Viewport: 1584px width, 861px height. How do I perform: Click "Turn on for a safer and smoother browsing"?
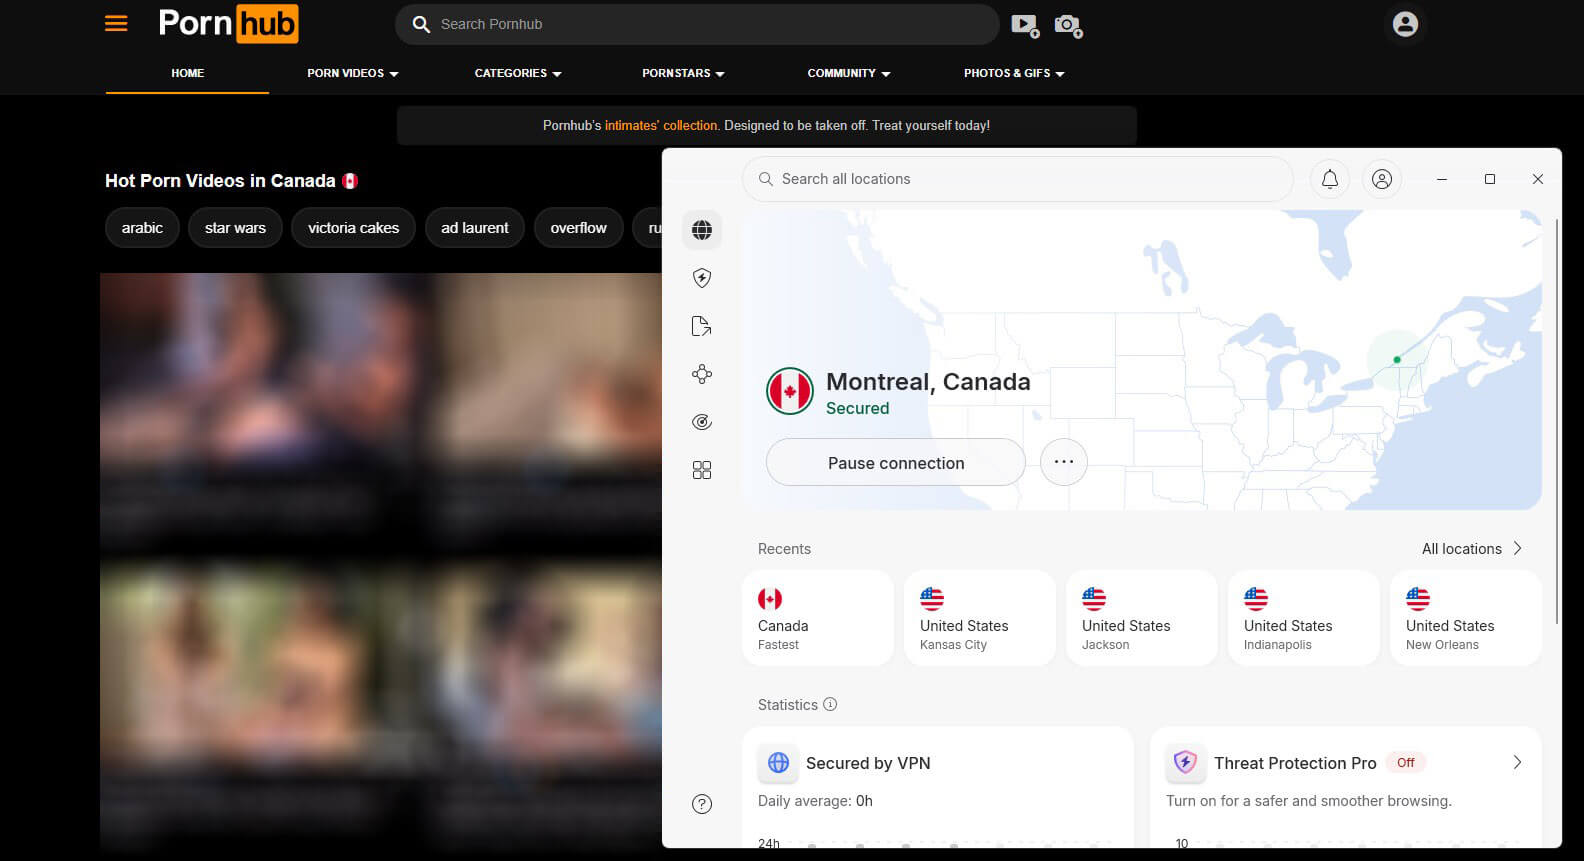pyautogui.click(x=1309, y=801)
